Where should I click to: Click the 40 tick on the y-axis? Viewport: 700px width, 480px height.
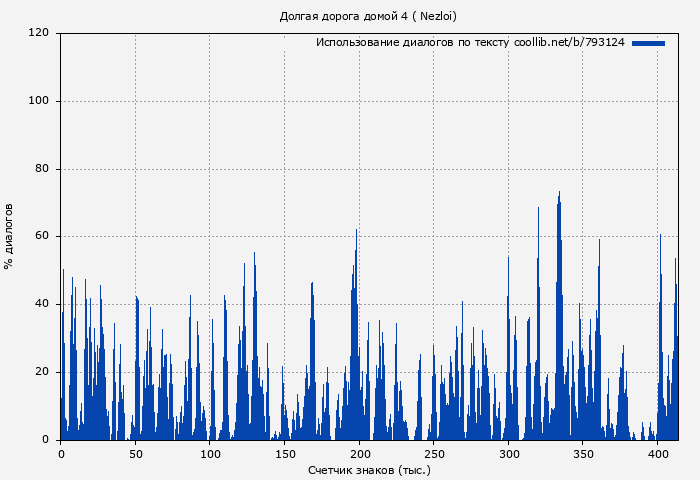click(42, 304)
